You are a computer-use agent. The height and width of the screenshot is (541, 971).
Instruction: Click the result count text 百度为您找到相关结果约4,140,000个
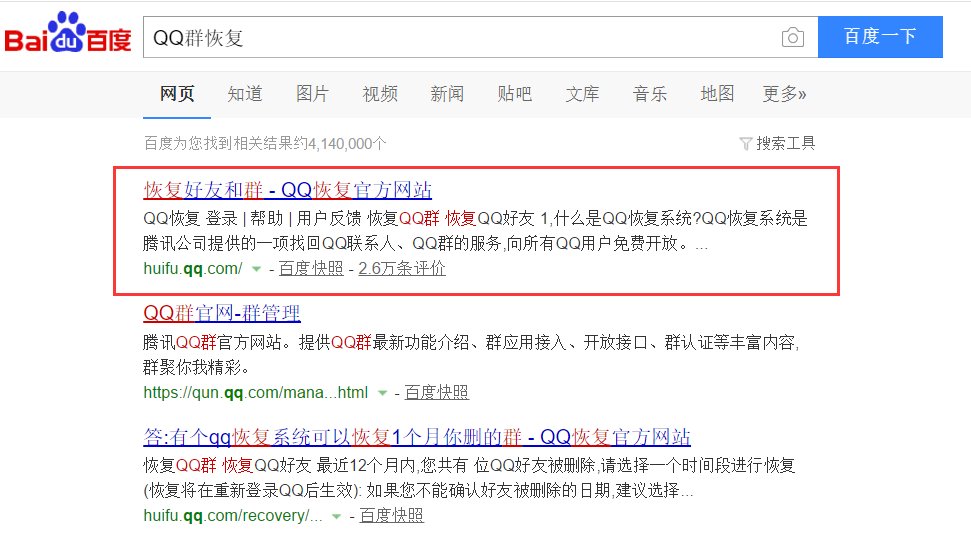pyautogui.click(x=265, y=144)
